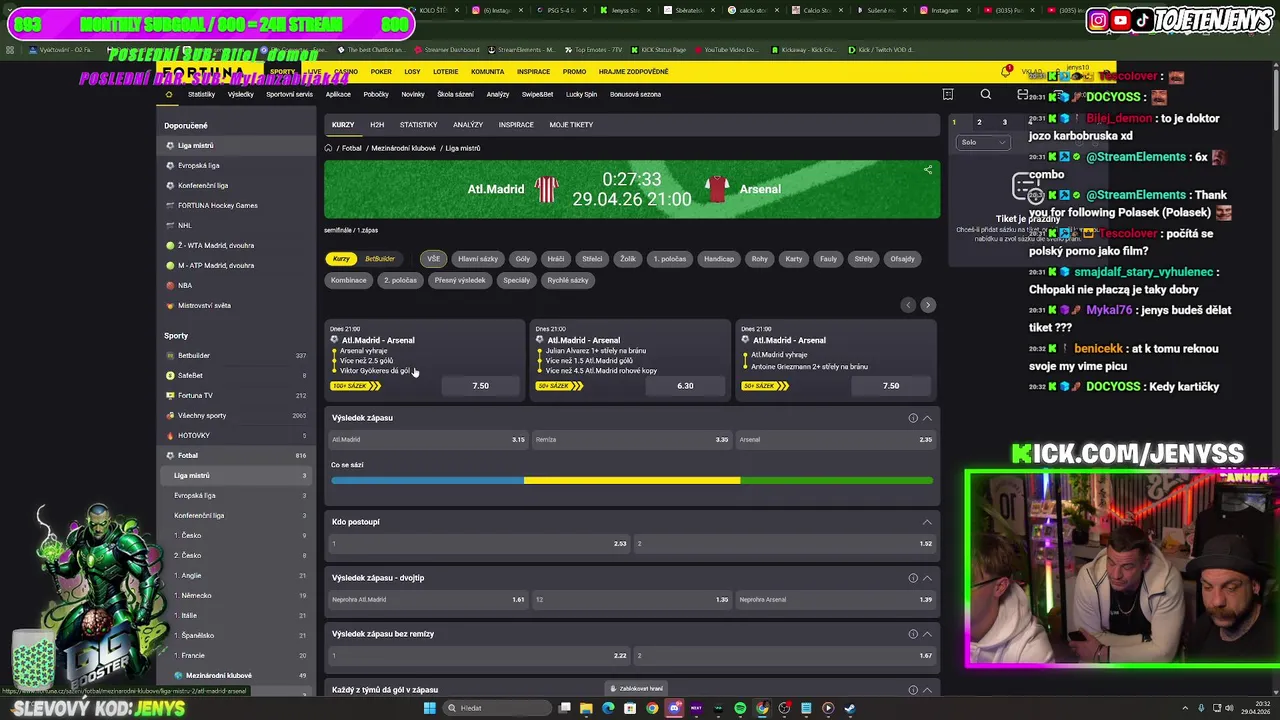Show previous bet card with left arrow

pos(908,305)
